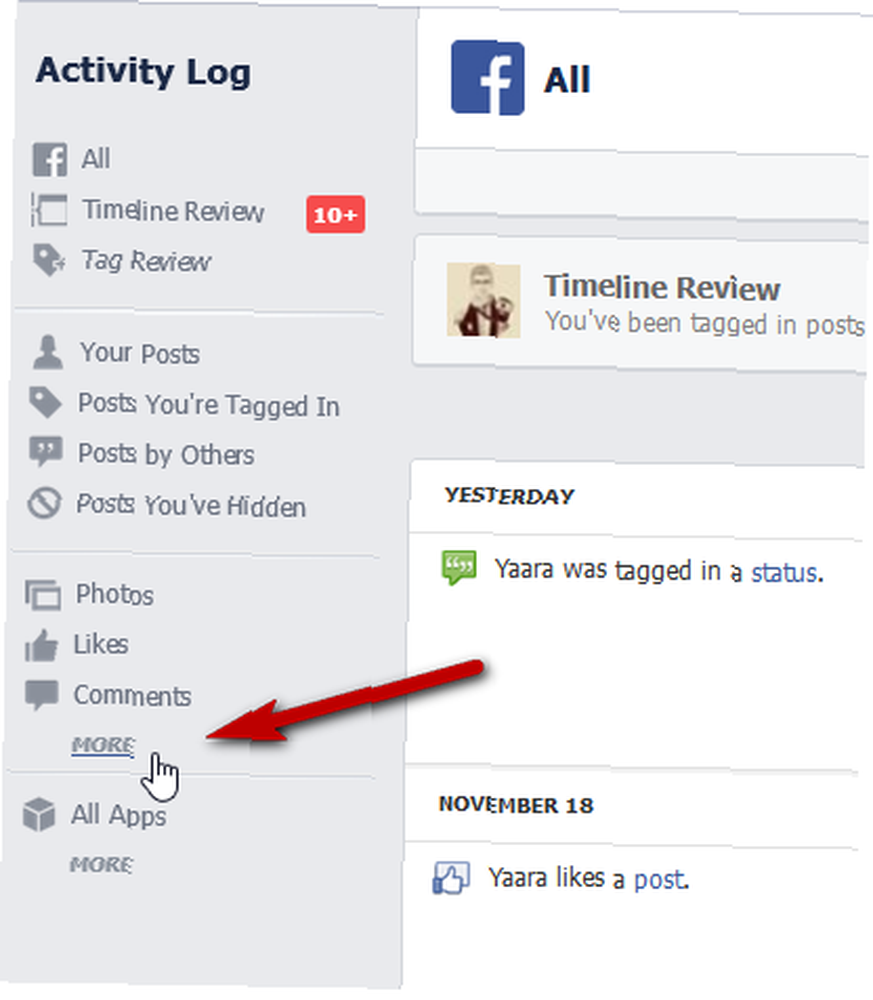The height and width of the screenshot is (1000, 873).
Task: Click the Posts by Others quote icon
Action: (x=45, y=452)
